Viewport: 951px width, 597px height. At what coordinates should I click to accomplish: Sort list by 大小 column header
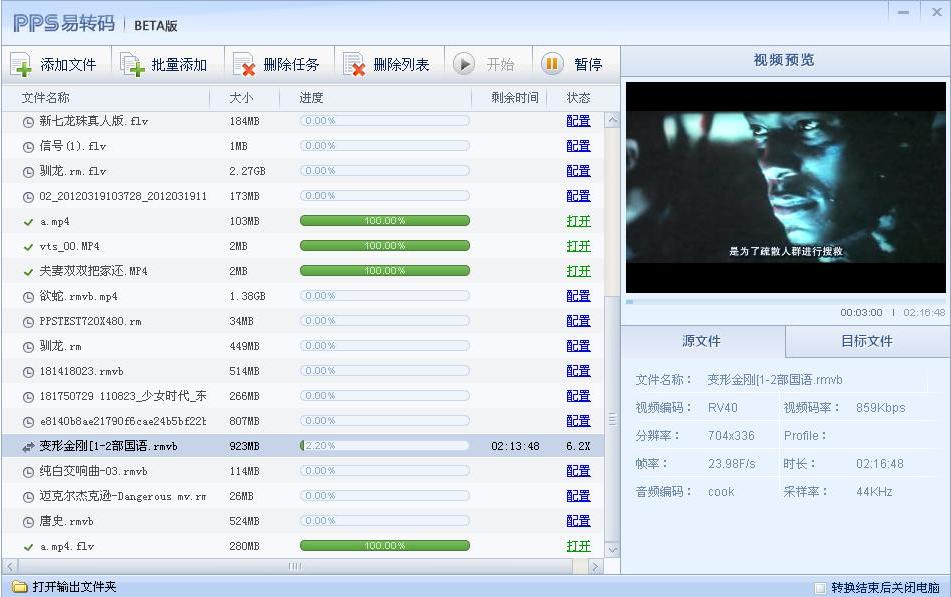[x=241, y=98]
